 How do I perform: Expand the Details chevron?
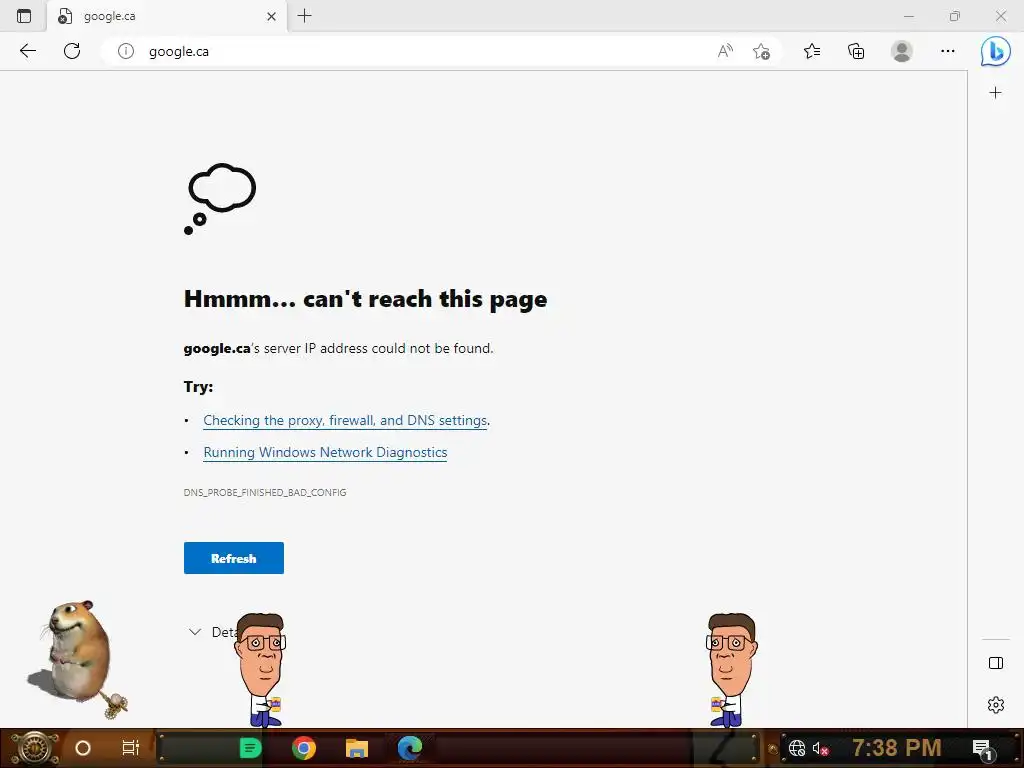coord(195,632)
